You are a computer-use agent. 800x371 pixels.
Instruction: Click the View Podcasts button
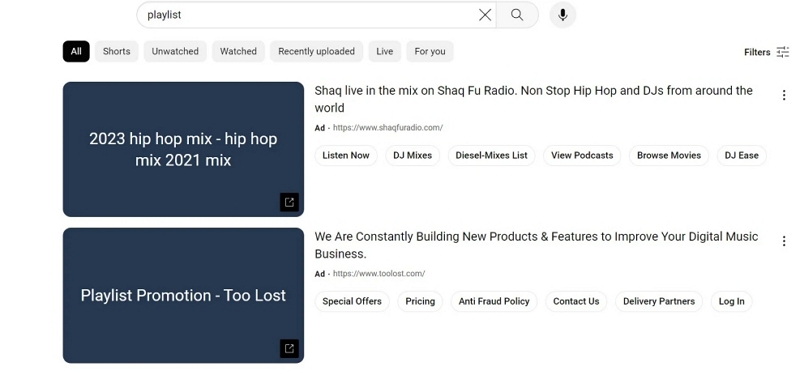(582, 156)
